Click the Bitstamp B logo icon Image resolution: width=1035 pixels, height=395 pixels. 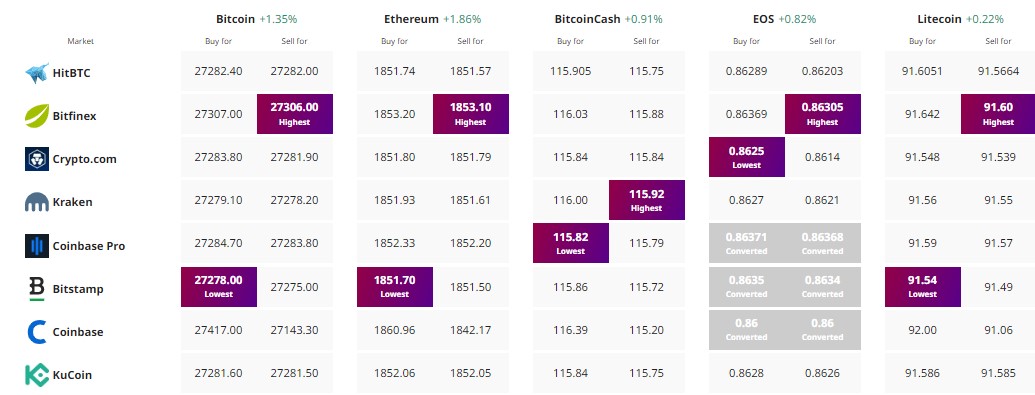click(x=37, y=289)
